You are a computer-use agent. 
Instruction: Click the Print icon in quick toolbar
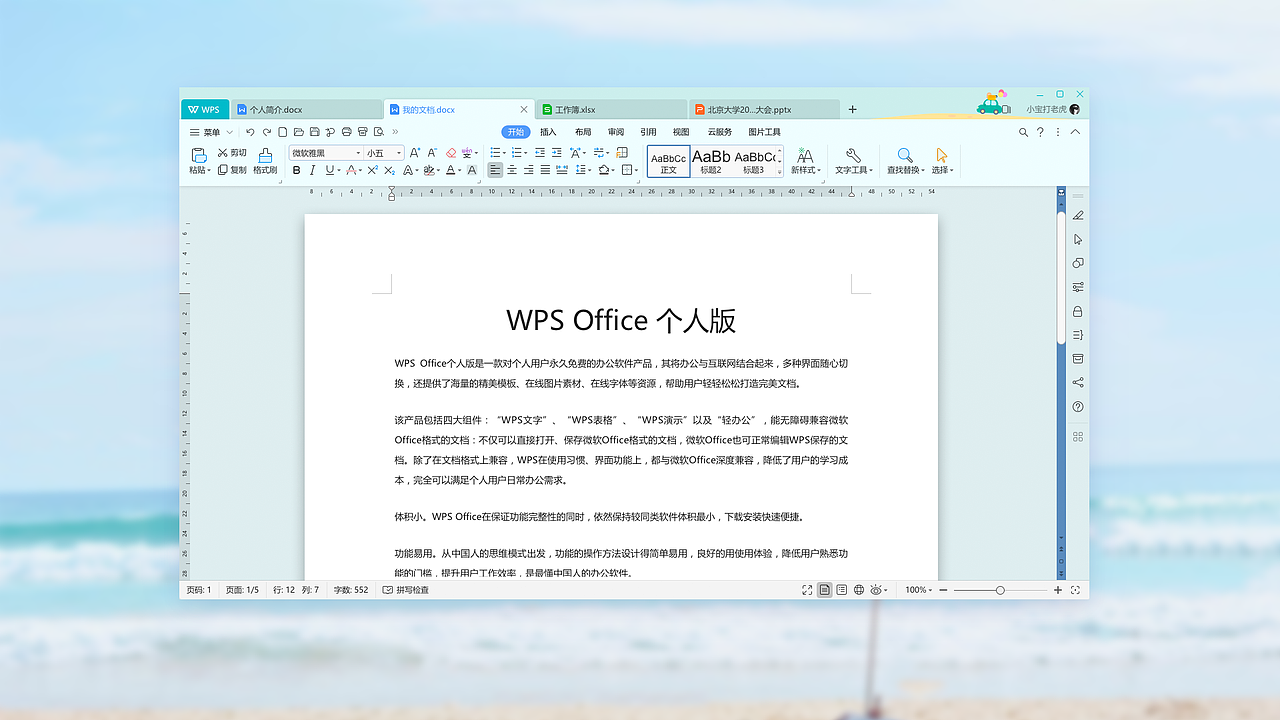click(346, 132)
